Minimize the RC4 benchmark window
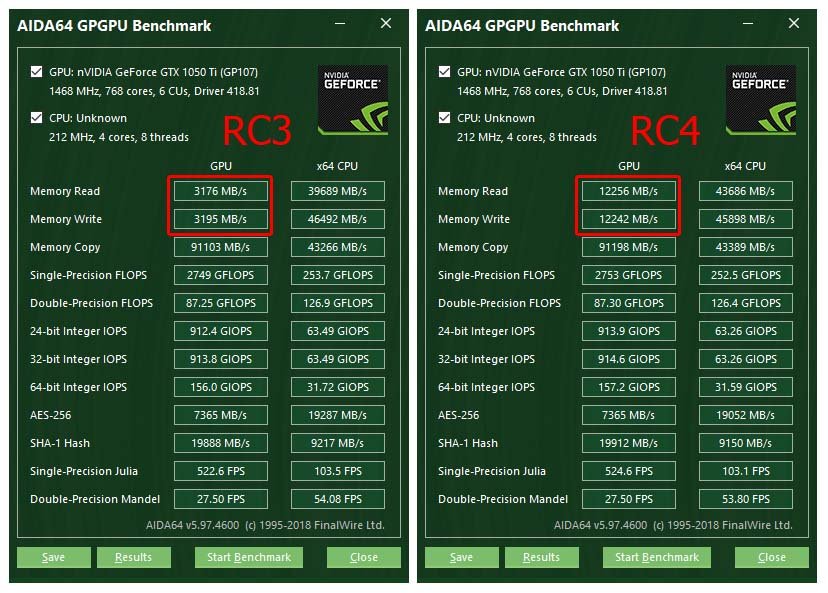The image size is (828, 593). (x=748, y=24)
